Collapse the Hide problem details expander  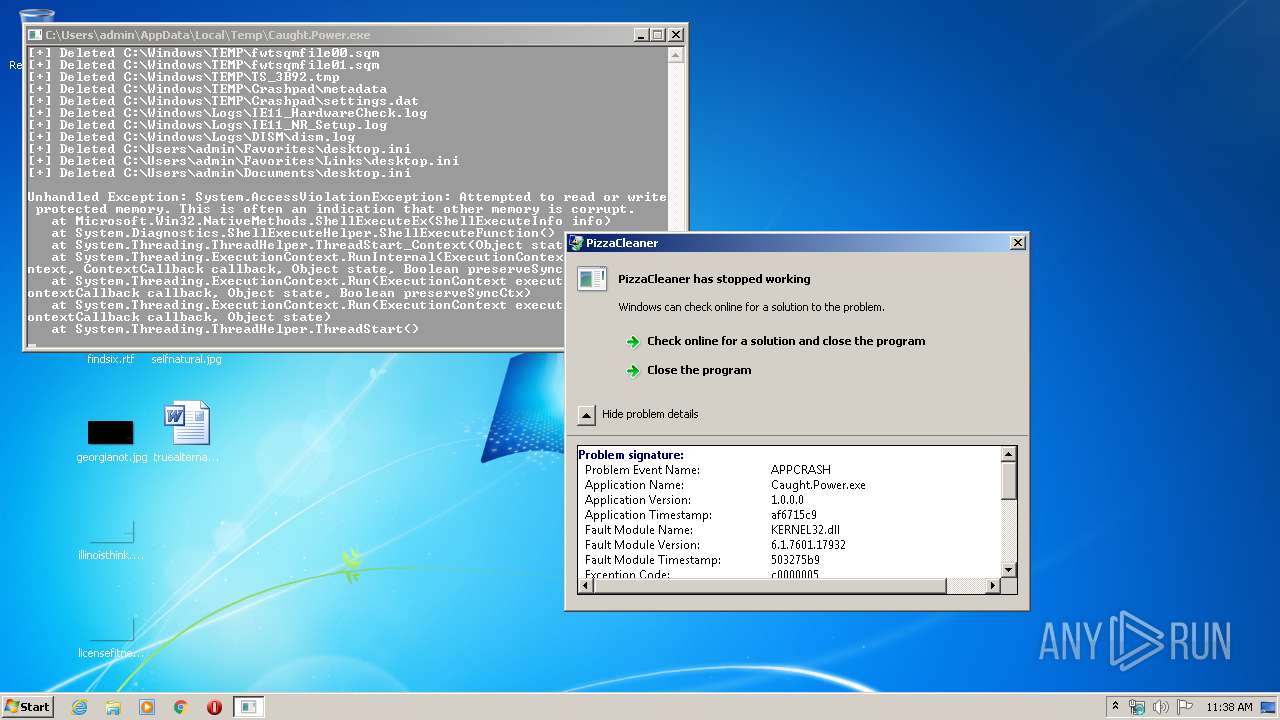pos(587,414)
